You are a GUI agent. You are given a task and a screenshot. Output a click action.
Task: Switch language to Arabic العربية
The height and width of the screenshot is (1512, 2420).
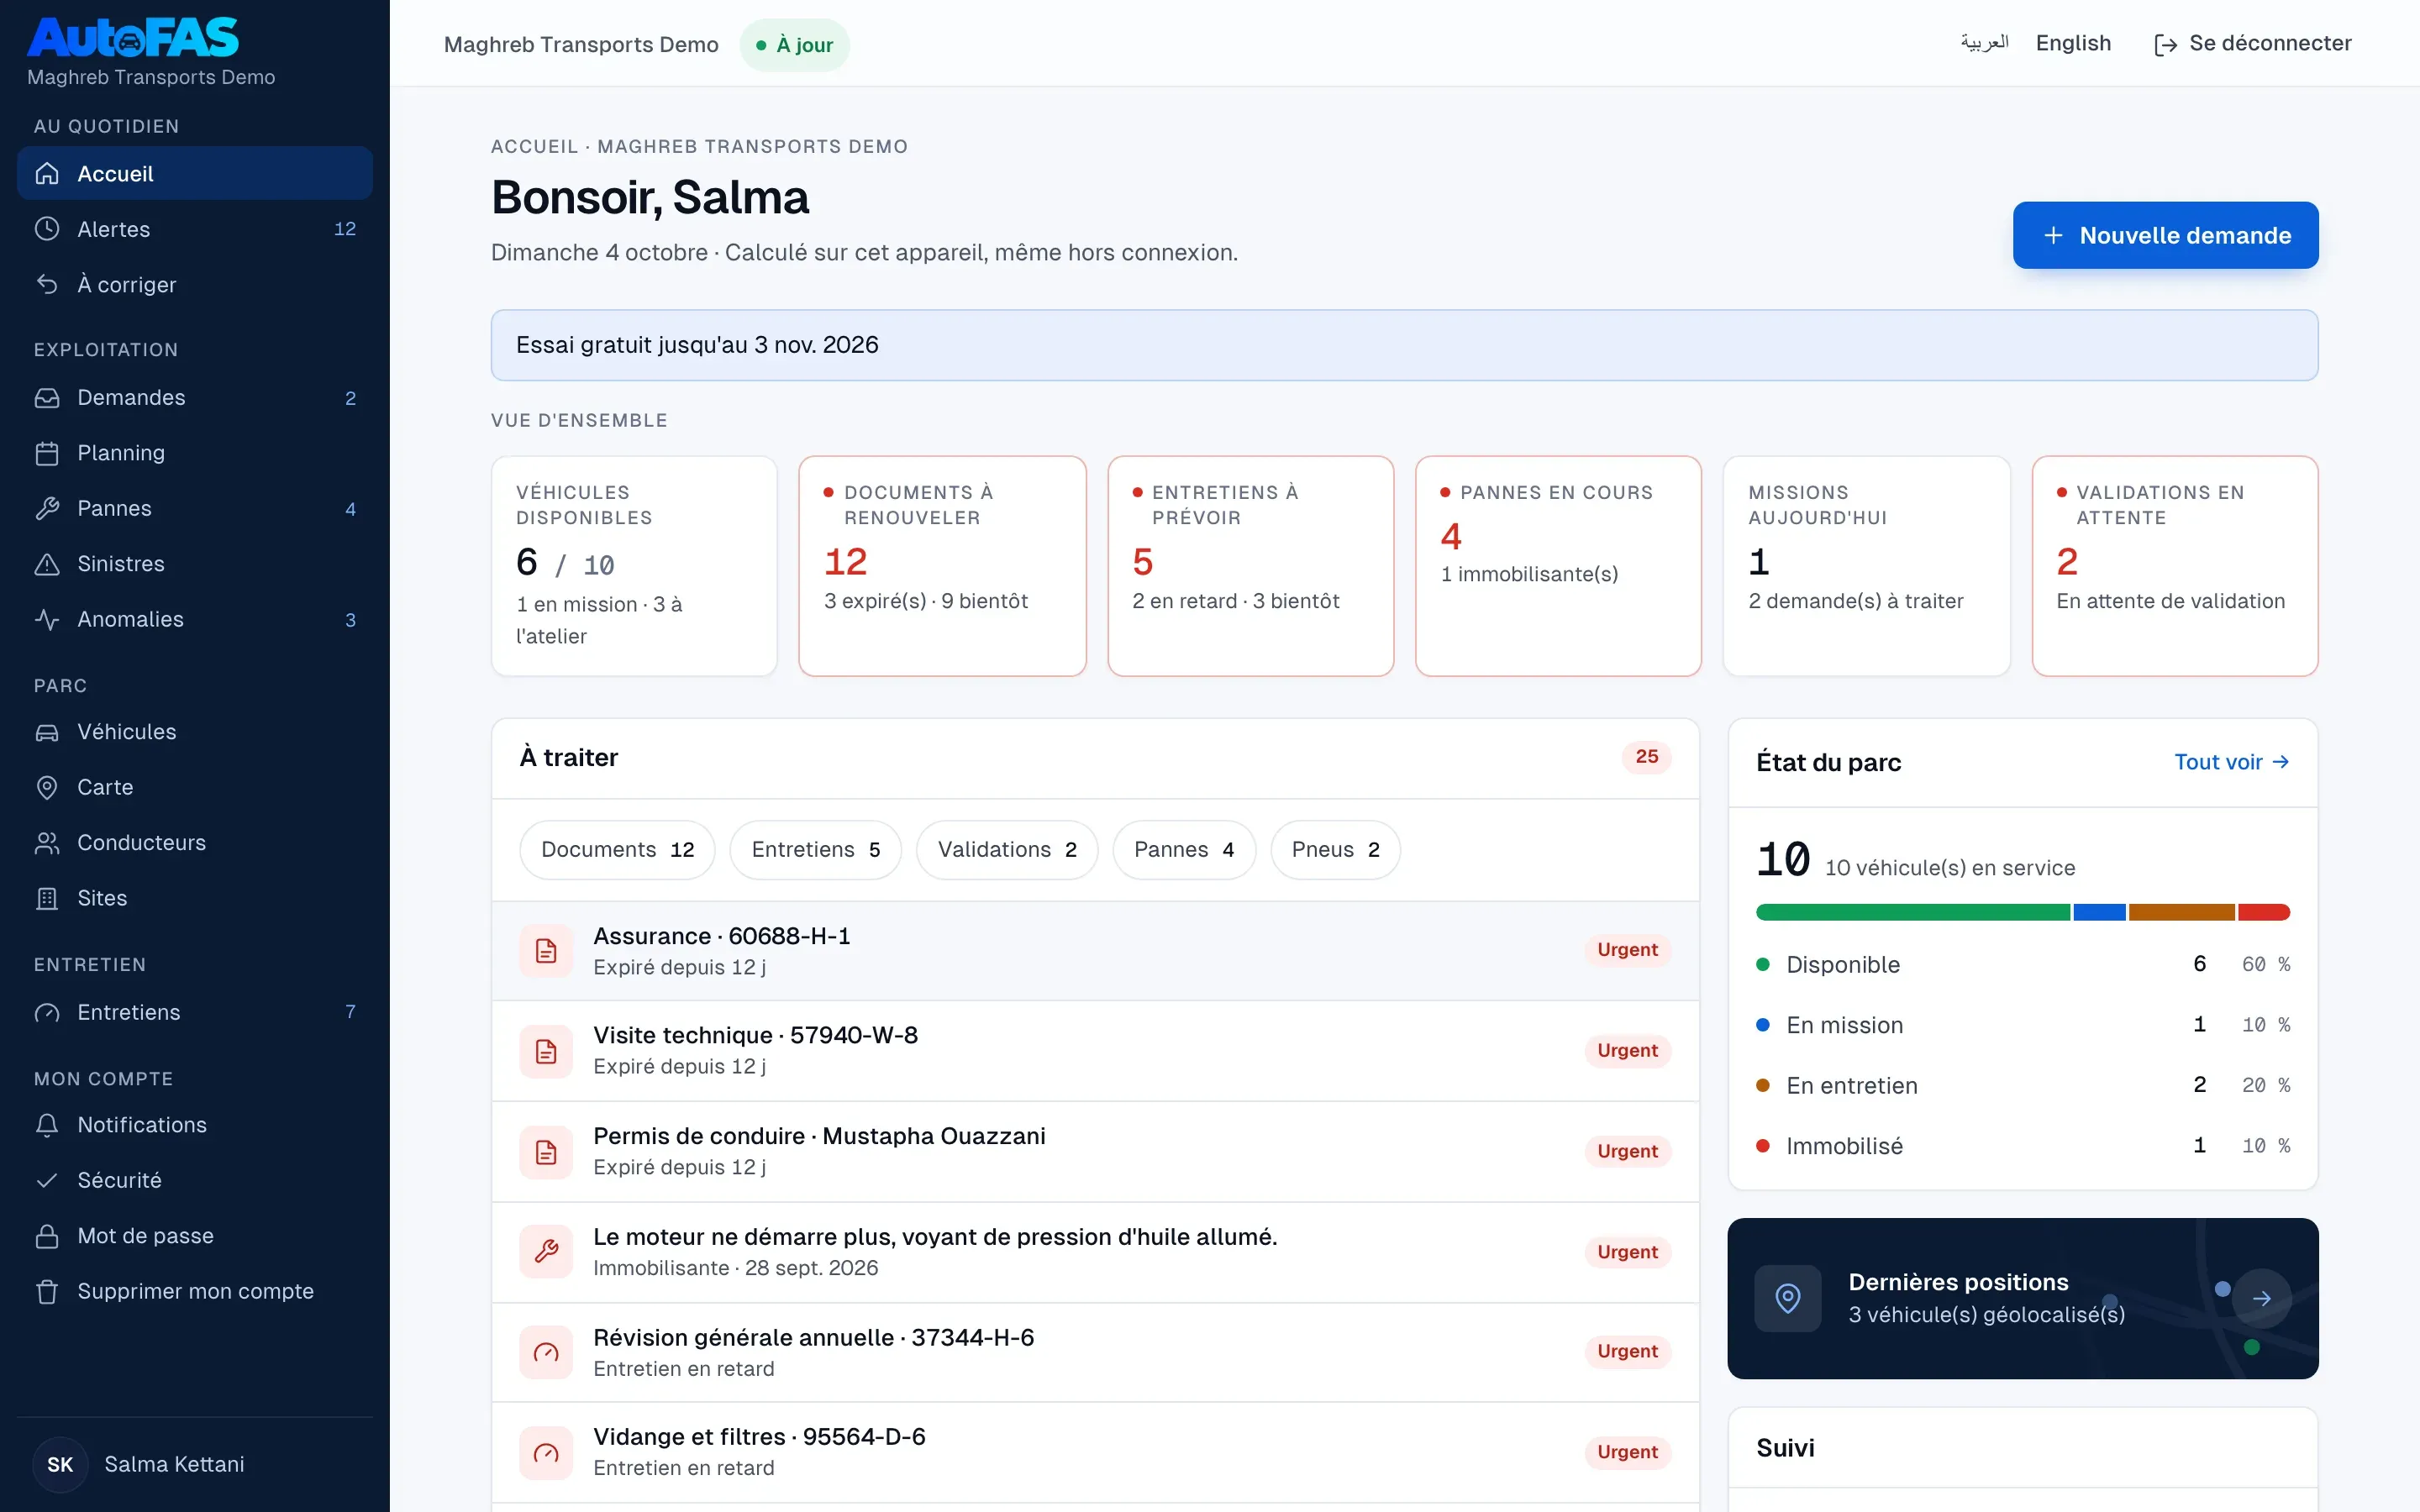1984,43
